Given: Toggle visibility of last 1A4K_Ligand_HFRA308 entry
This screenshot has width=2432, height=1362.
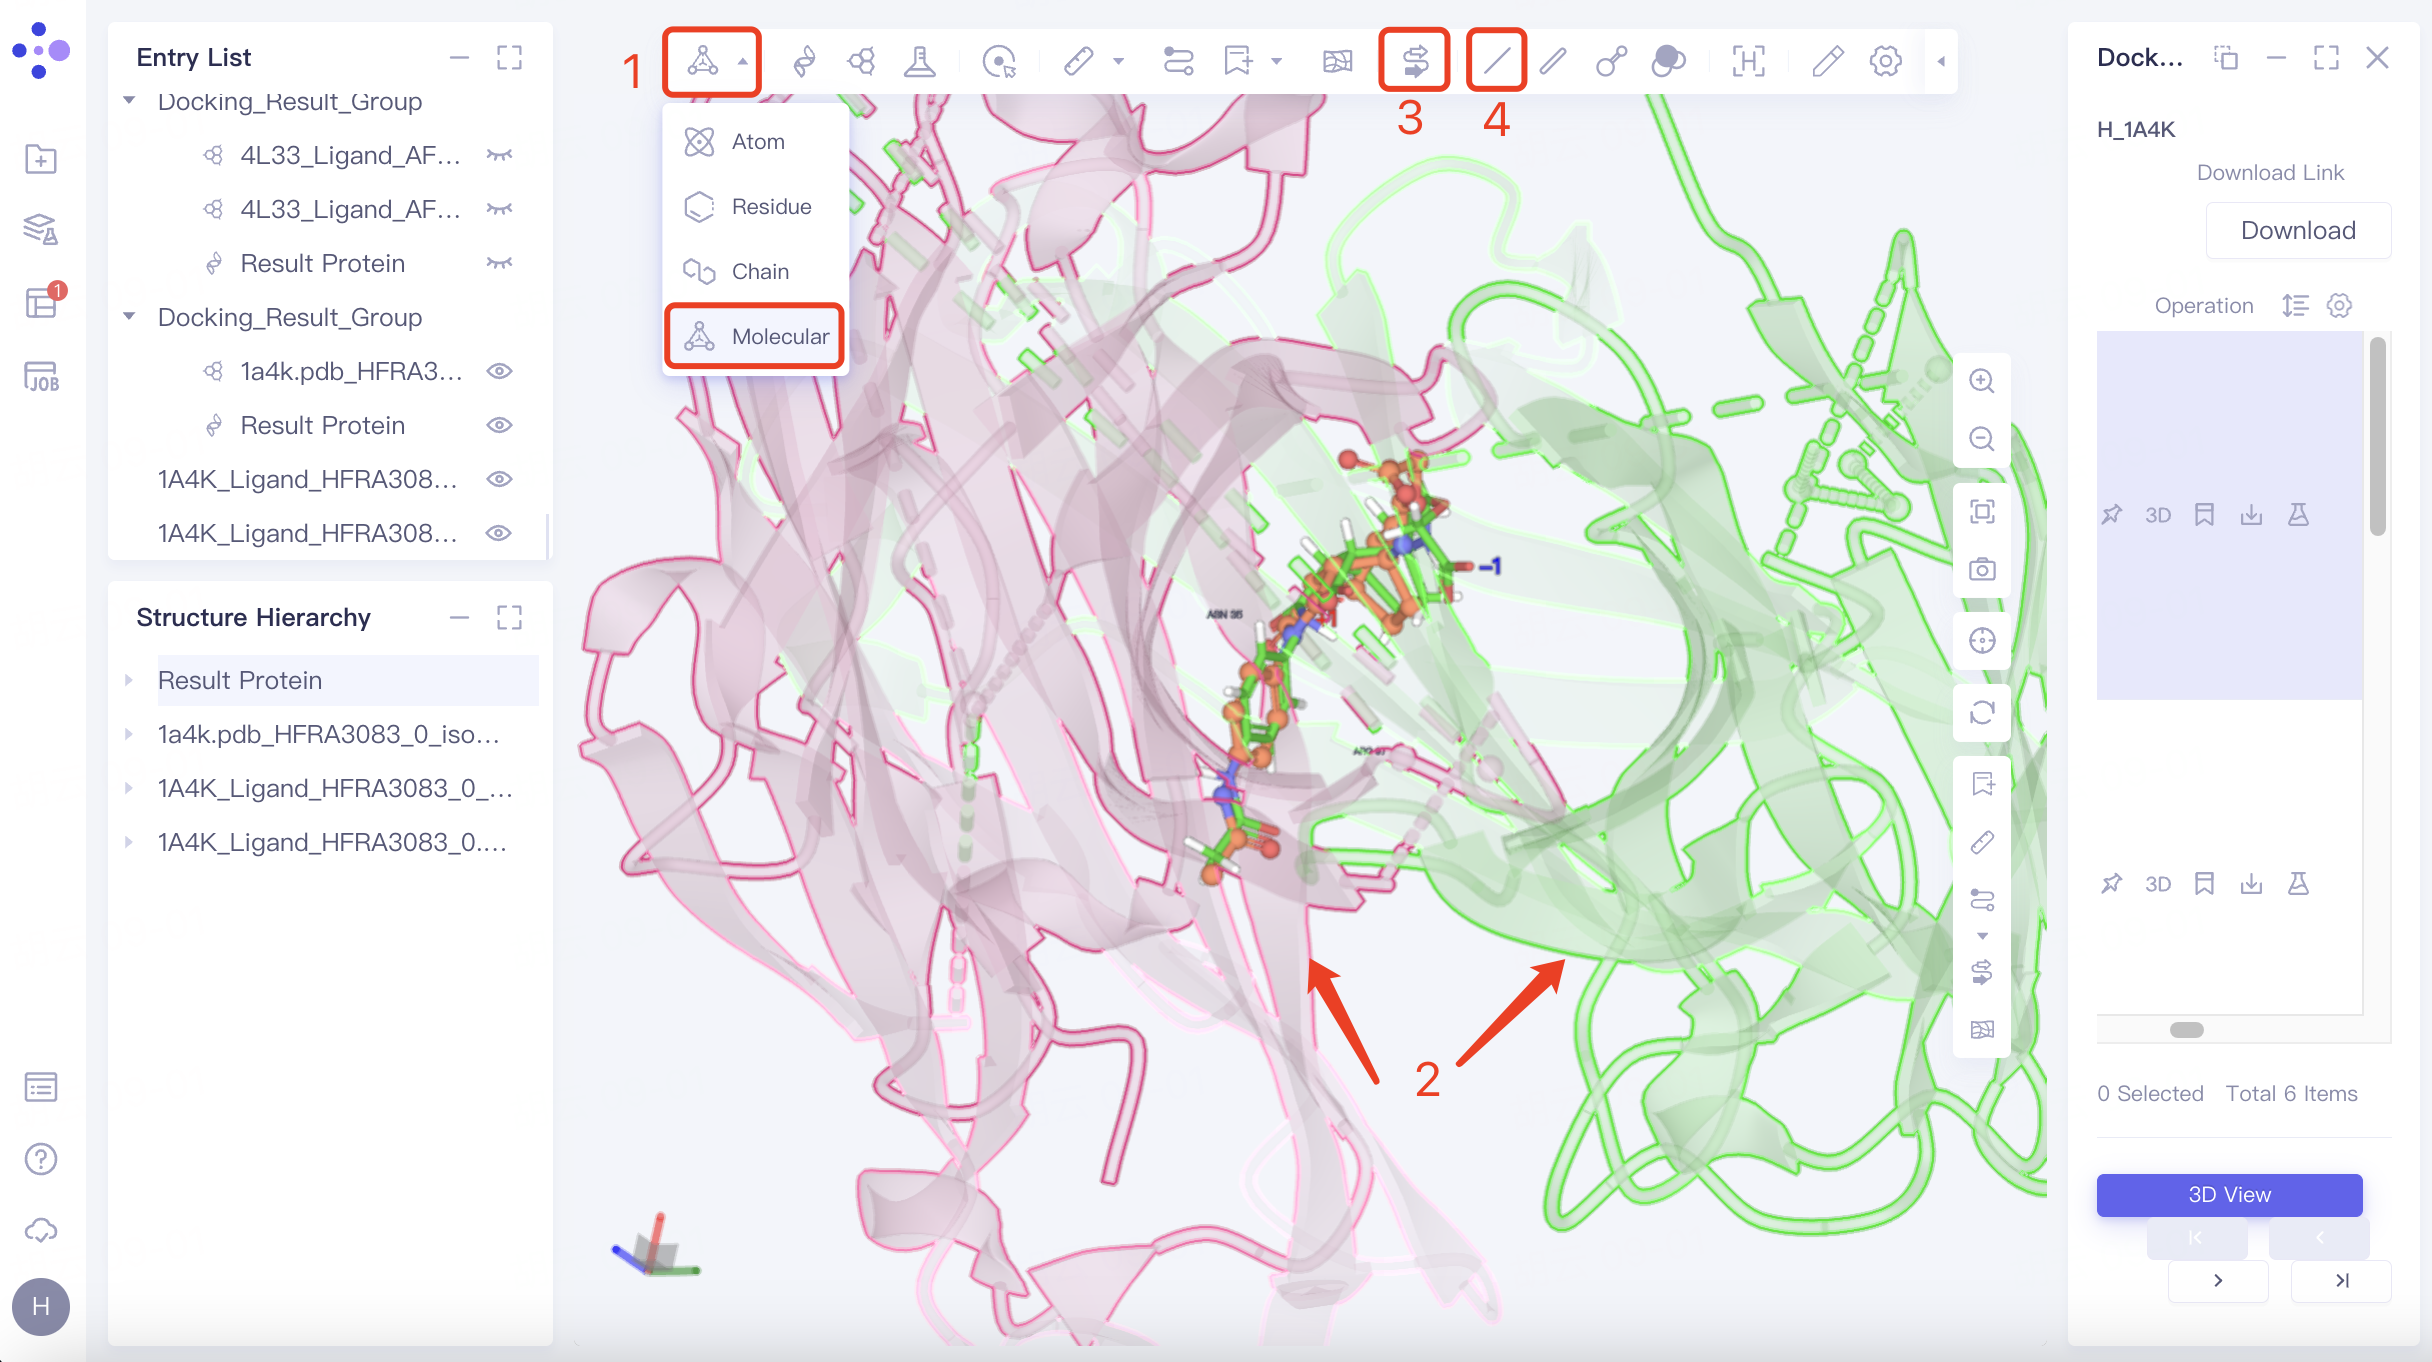Looking at the screenshot, I should pyautogui.click(x=499, y=533).
